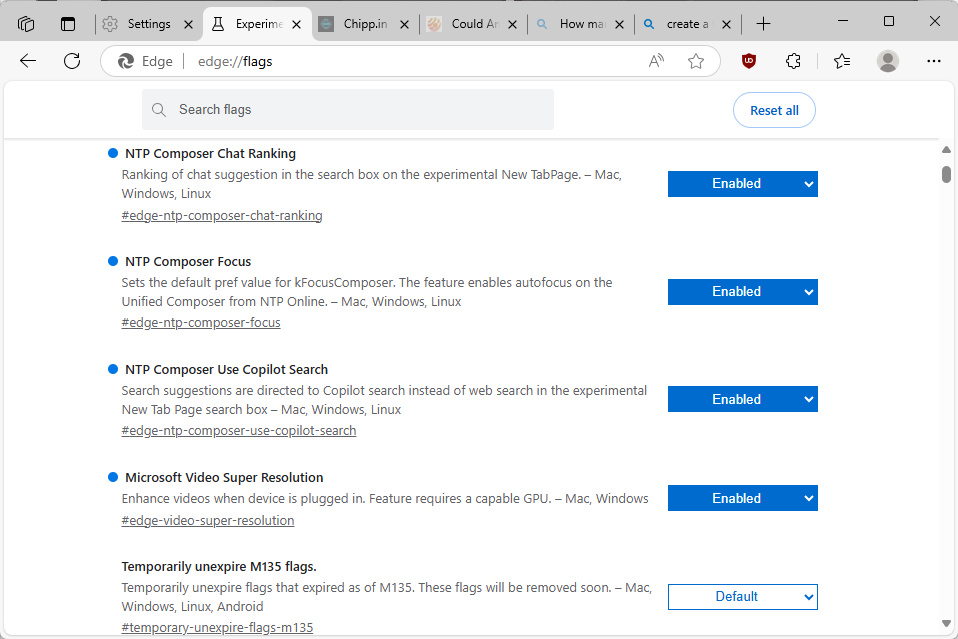This screenshot has height=639, width=958.
Task: Open the edge-ntp-composer-chat-ranking link
Action: coord(221,215)
